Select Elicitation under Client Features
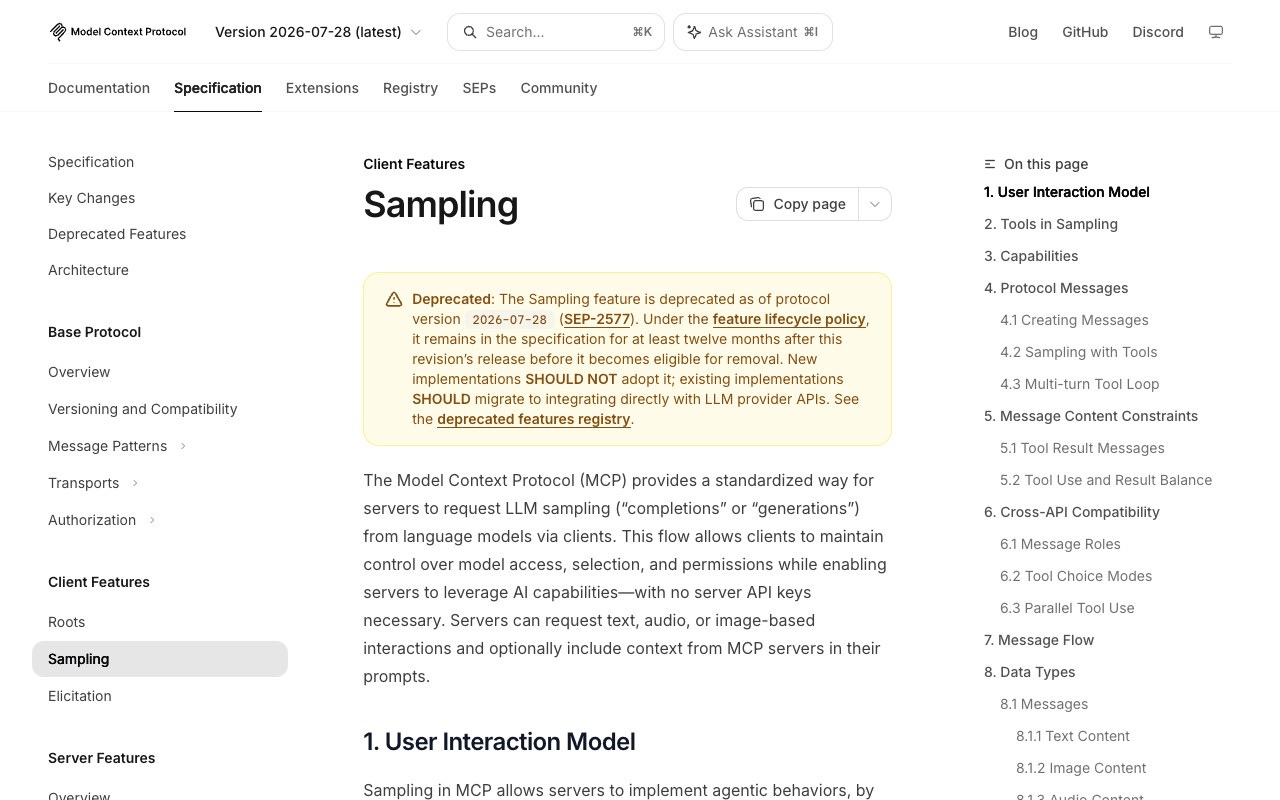The image size is (1280, 800). (80, 696)
